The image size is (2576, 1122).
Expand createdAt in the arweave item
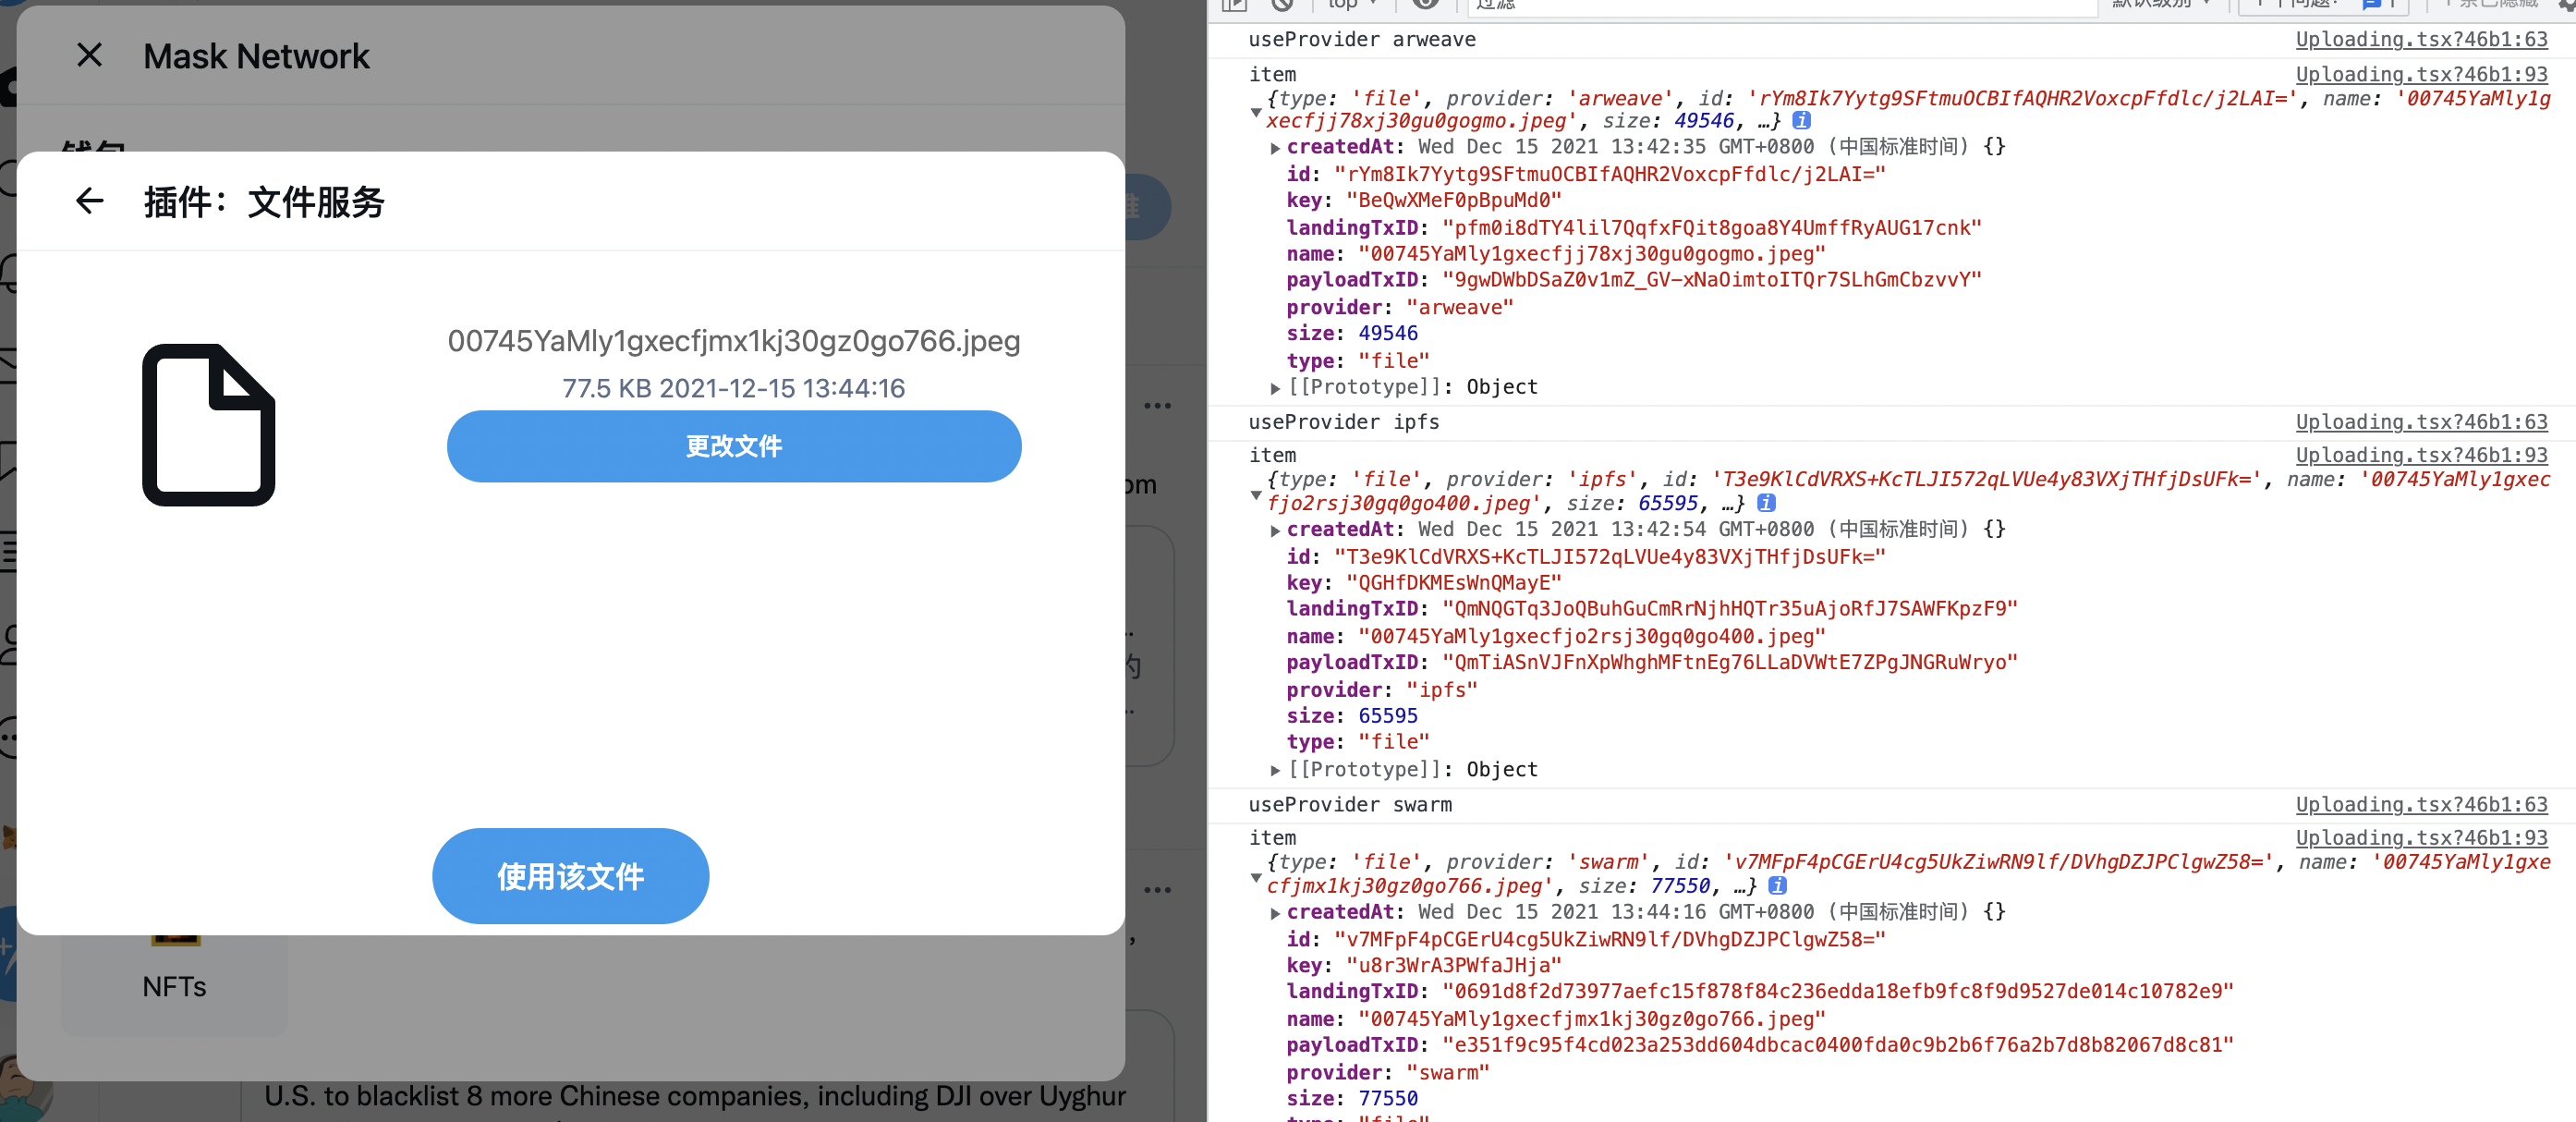[x=1275, y=148]
